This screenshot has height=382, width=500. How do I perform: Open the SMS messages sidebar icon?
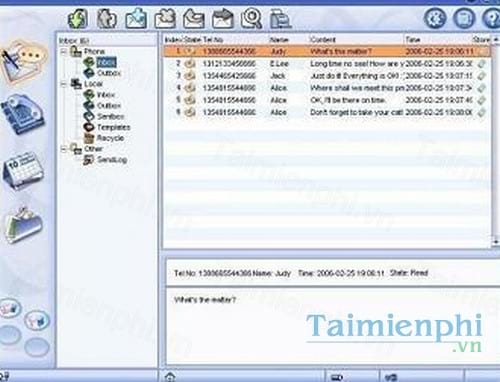click(x=24, y=62)
